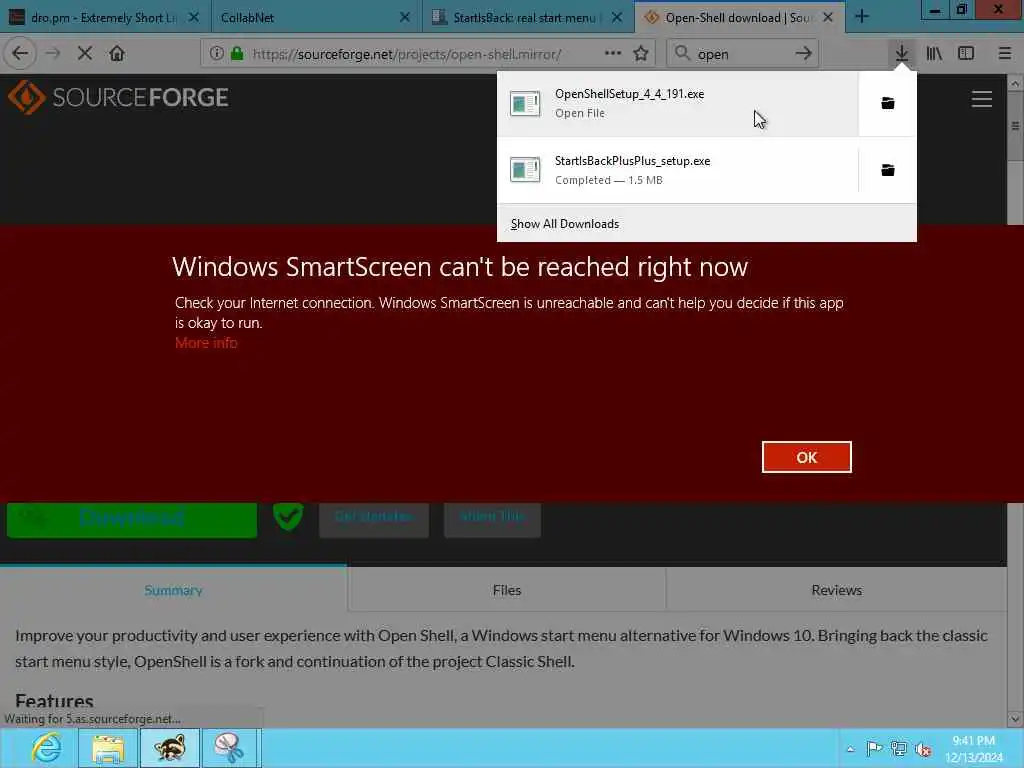Open Internet Explorer from the taskbar
The height and width of the screenshot is (768, 1024).
click(46, 748)
